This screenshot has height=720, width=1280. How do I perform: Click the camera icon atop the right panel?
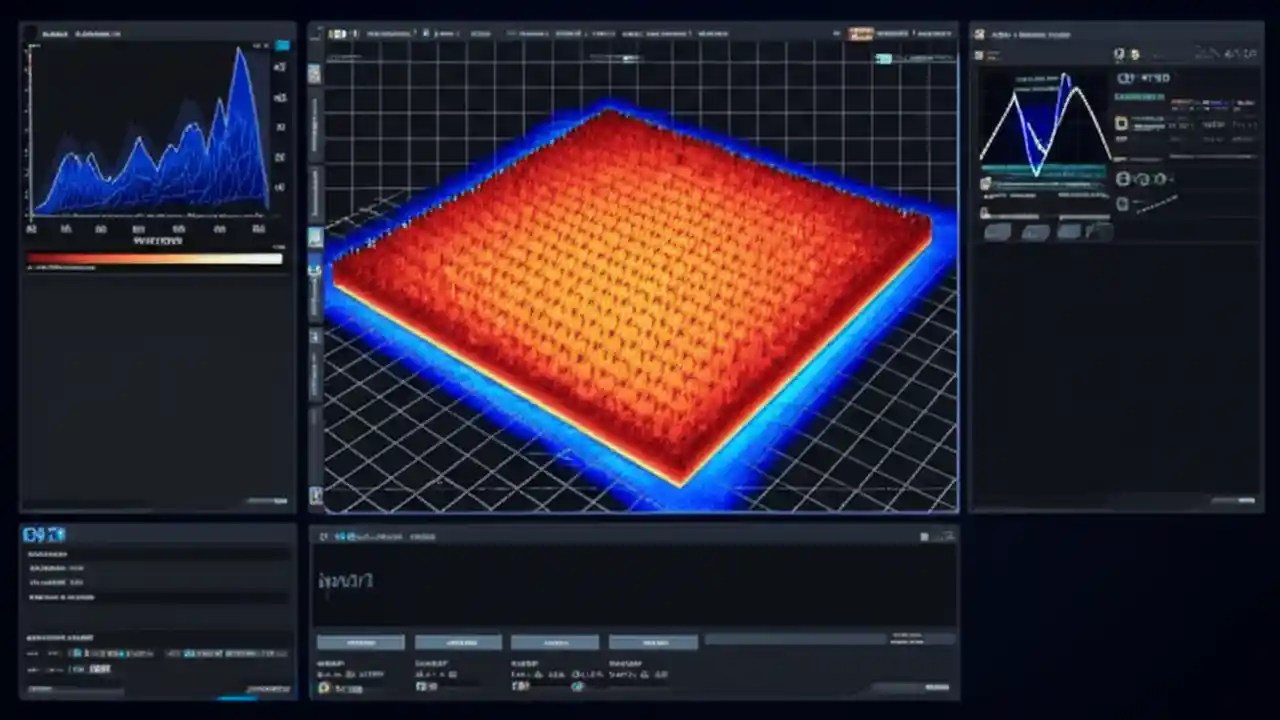click(x=978, y=33)
